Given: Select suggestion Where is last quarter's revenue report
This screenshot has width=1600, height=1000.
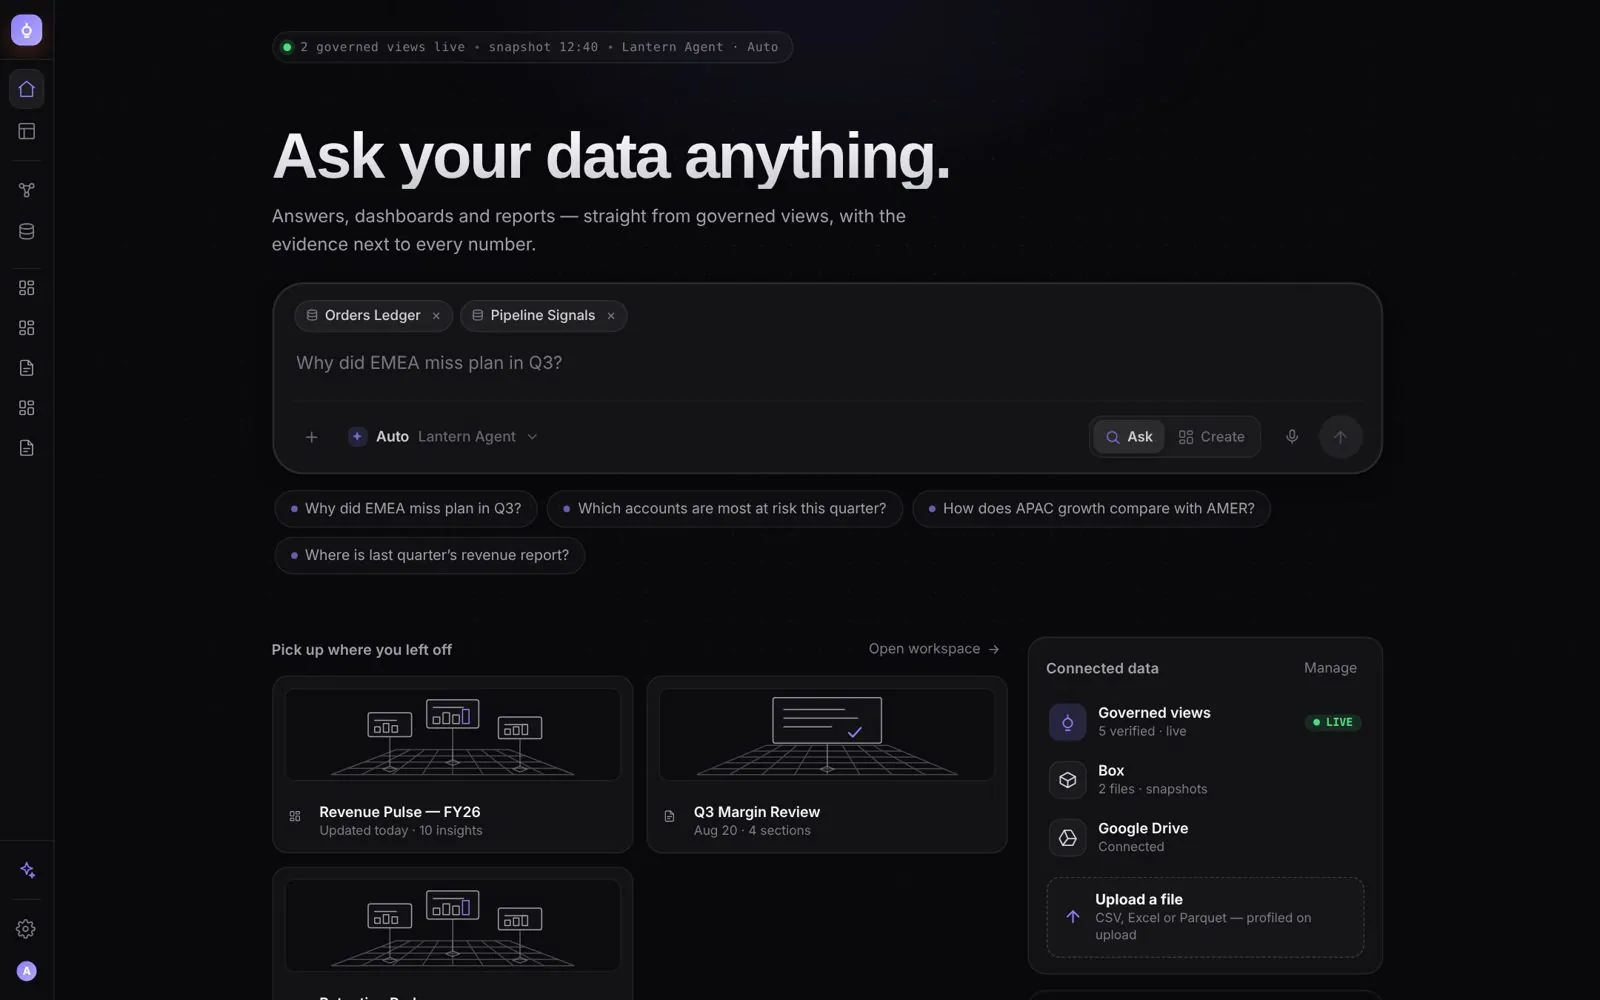Looking at the screenshot, I should (429, 556).
